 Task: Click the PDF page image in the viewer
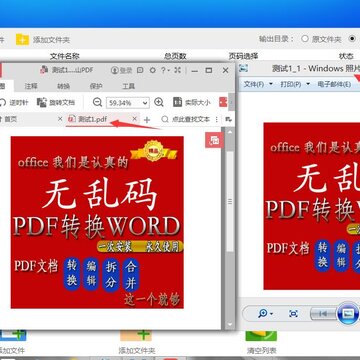97,222
